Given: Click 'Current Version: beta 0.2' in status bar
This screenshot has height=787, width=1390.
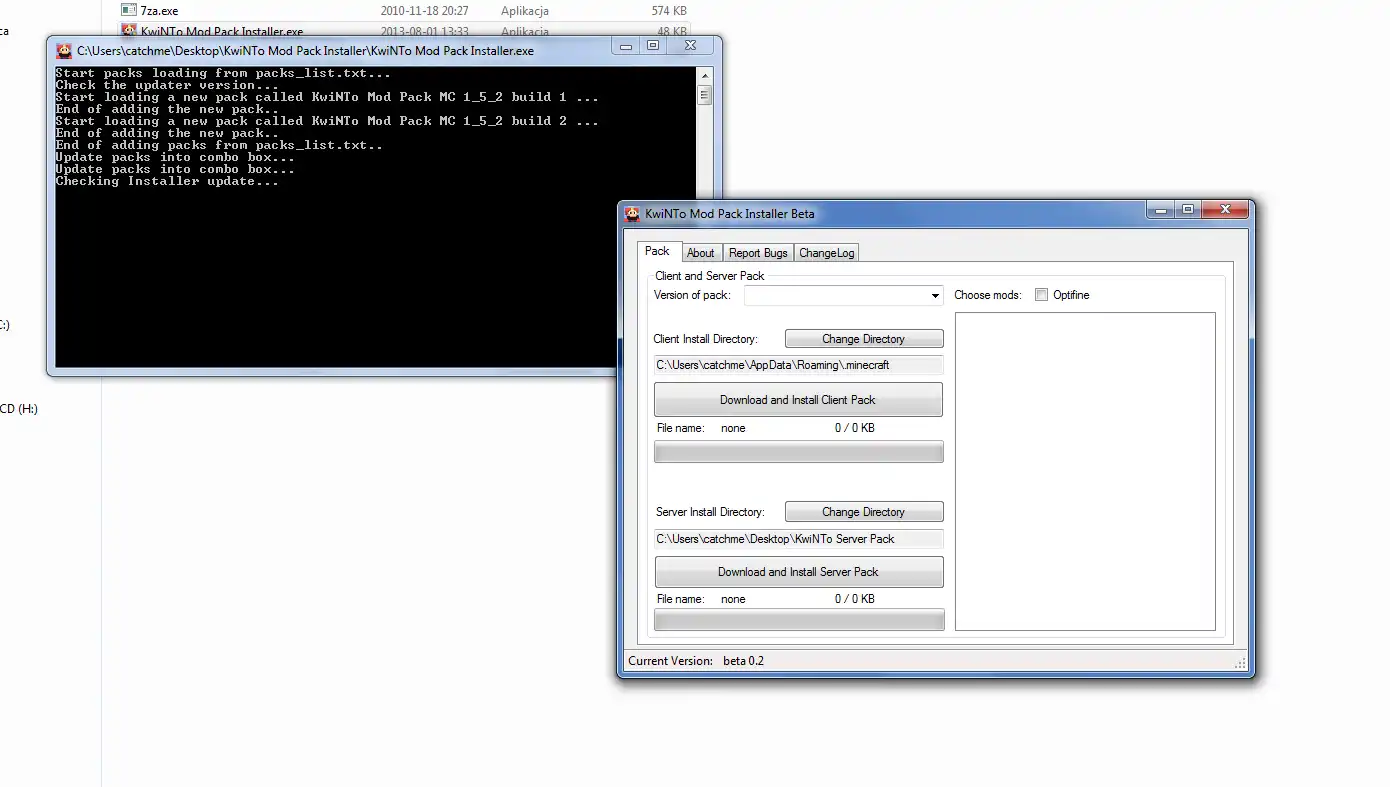Looking at the screenshot, I should click(696, 661).
